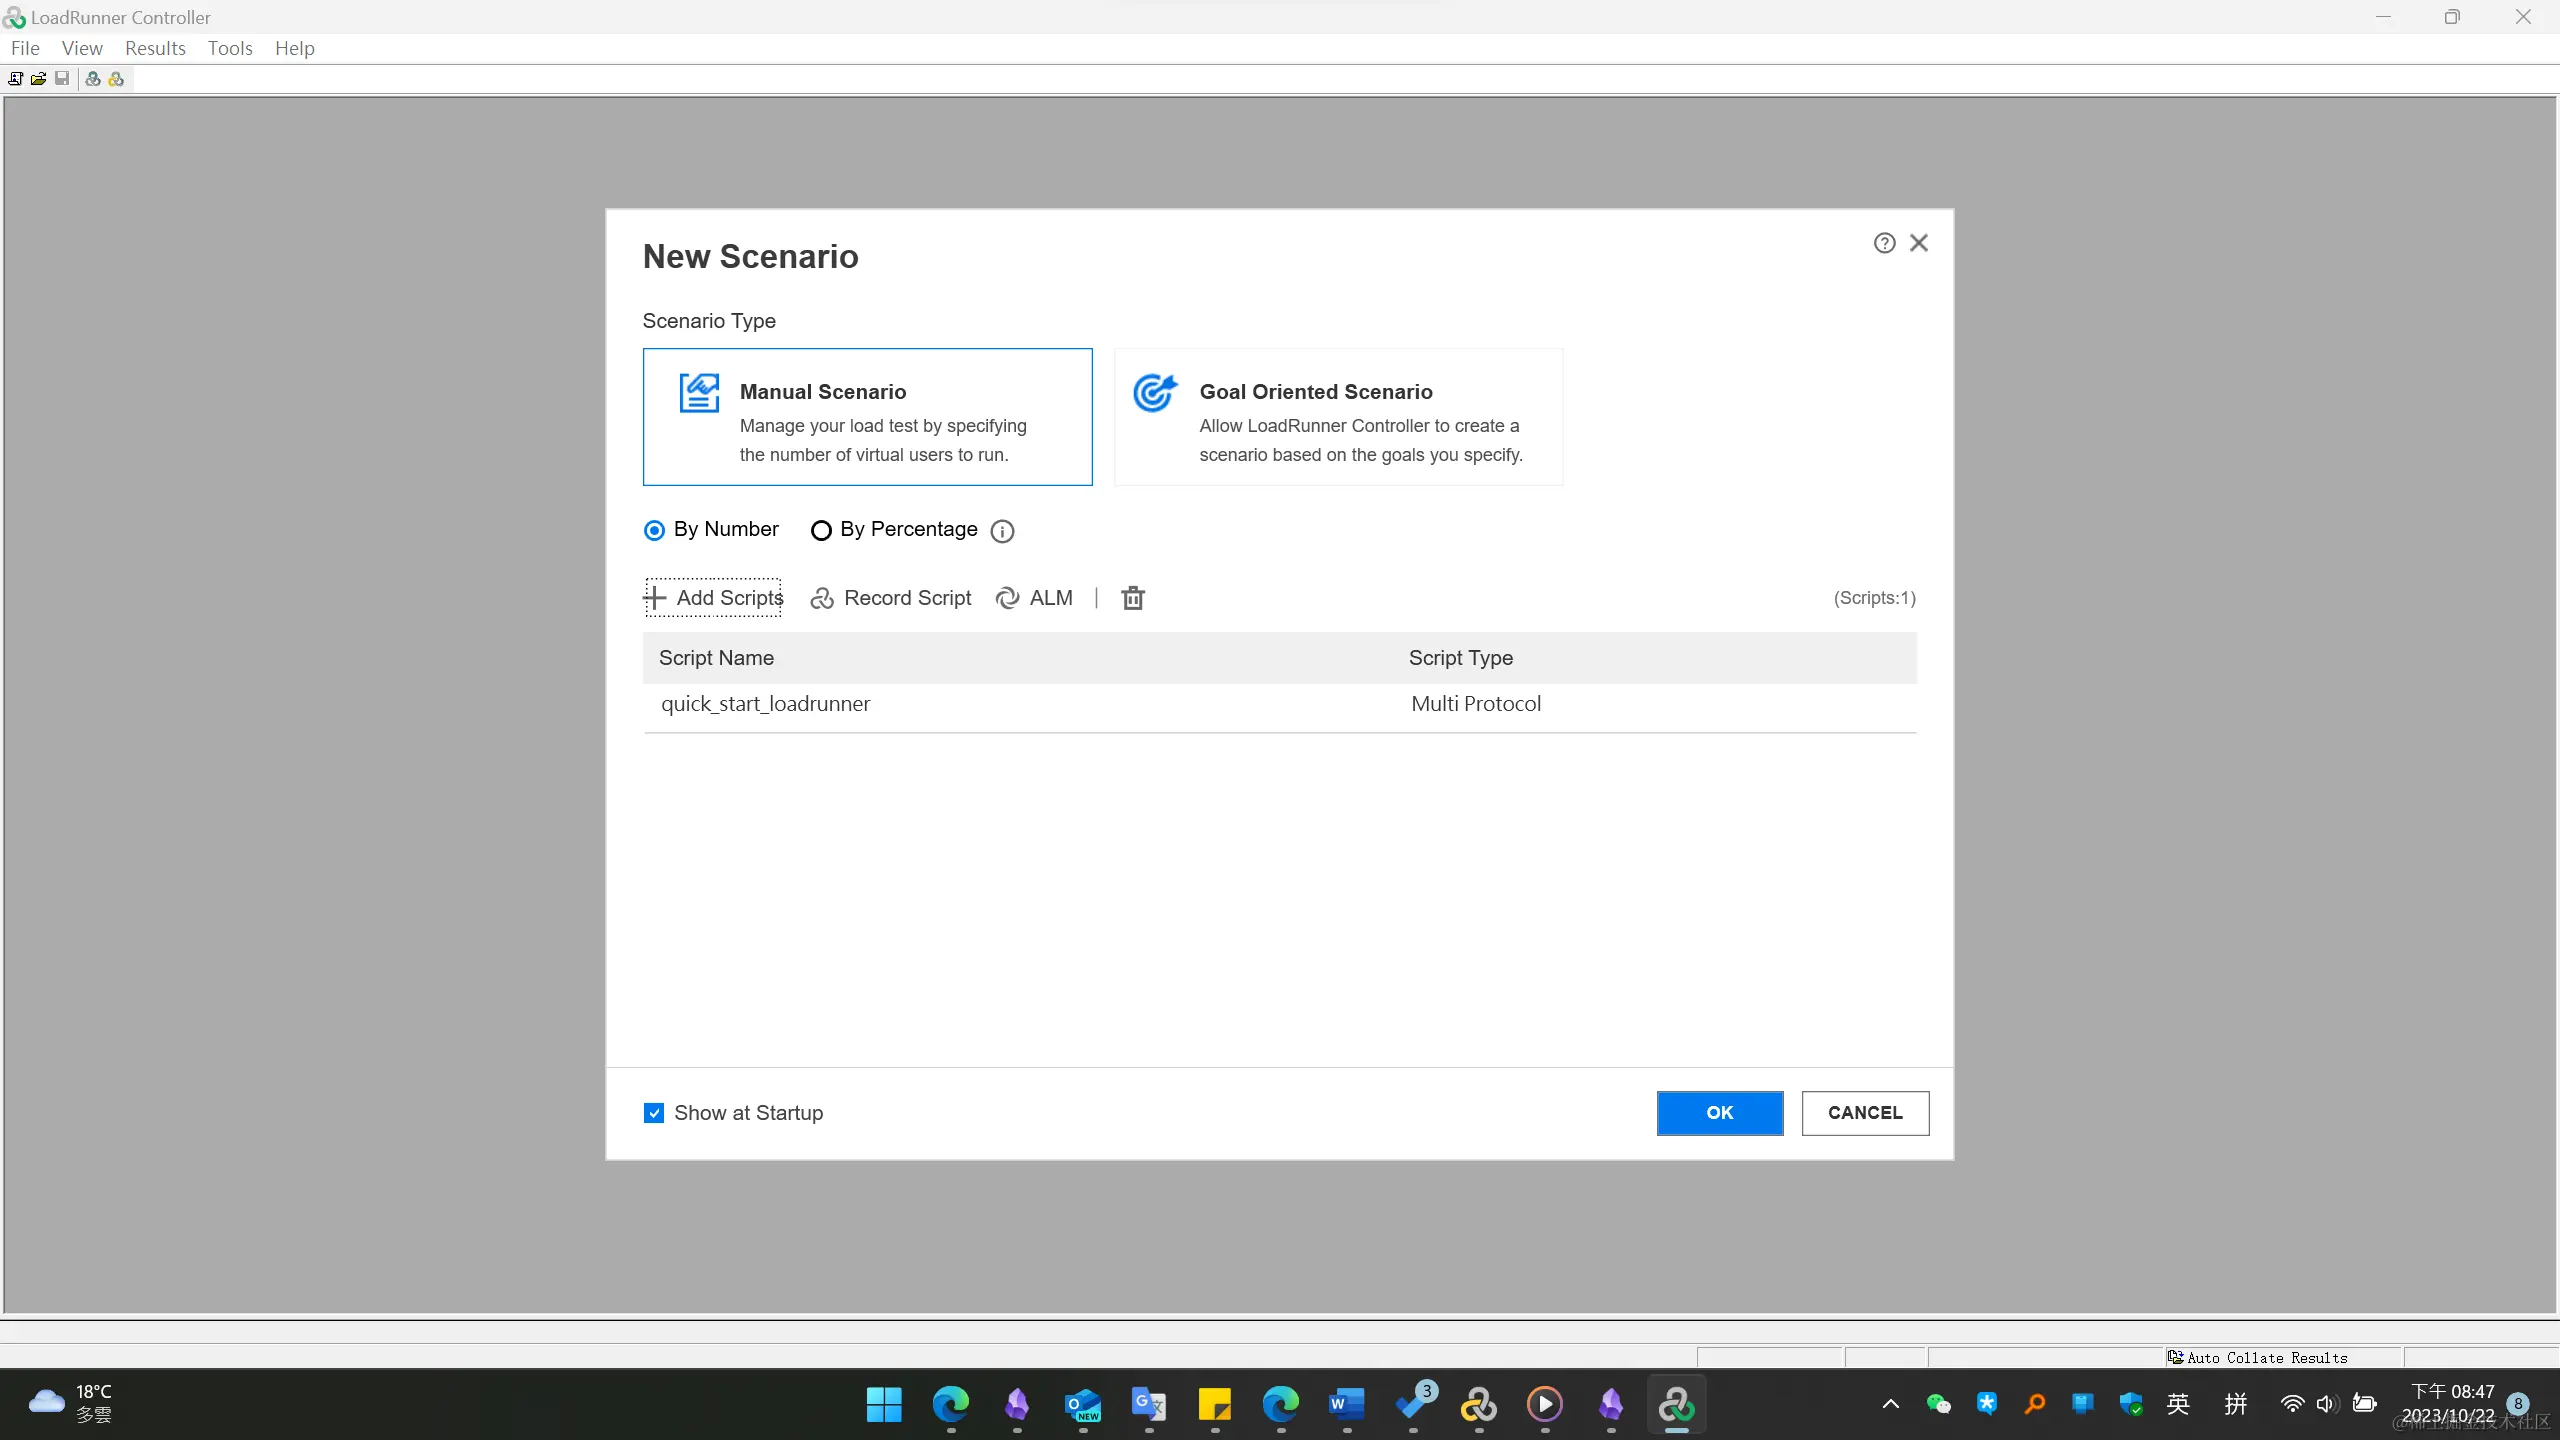Image resolution: width=2560 pixels, height=1440 pixels.
Task: Open the Tools menu
Action: (x=230, y=48)
